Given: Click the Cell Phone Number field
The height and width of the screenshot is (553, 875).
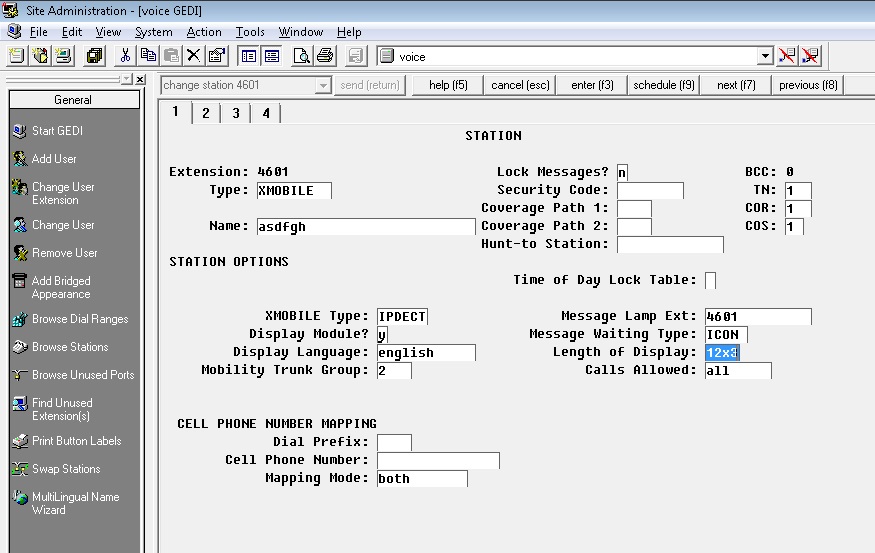Looking at the screenshot, I should (x=438, y=460).
